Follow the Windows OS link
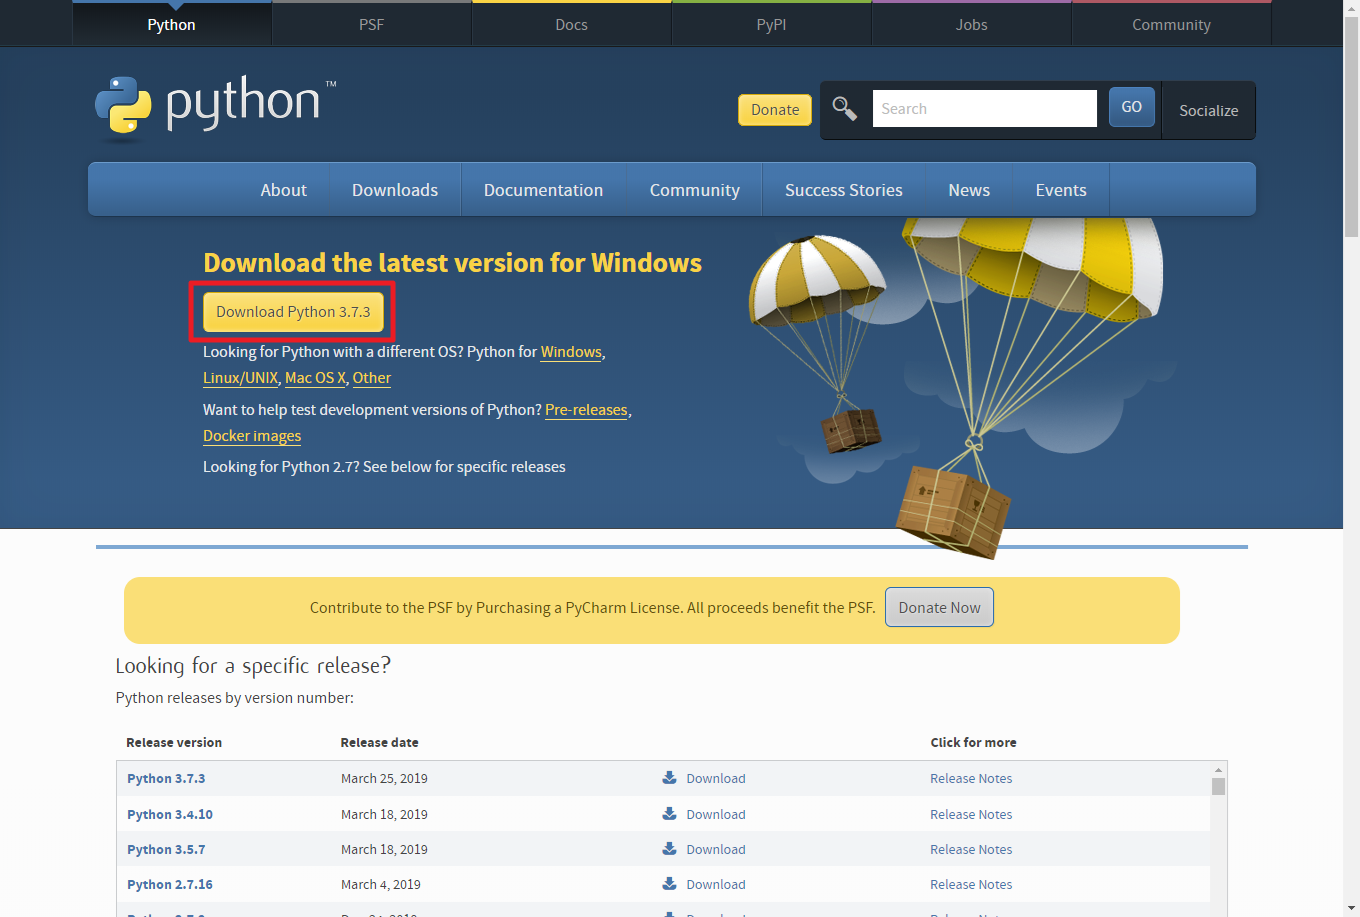Image resolution: width=1360 pixels, height=917 pixels. [x=571, y=352]
